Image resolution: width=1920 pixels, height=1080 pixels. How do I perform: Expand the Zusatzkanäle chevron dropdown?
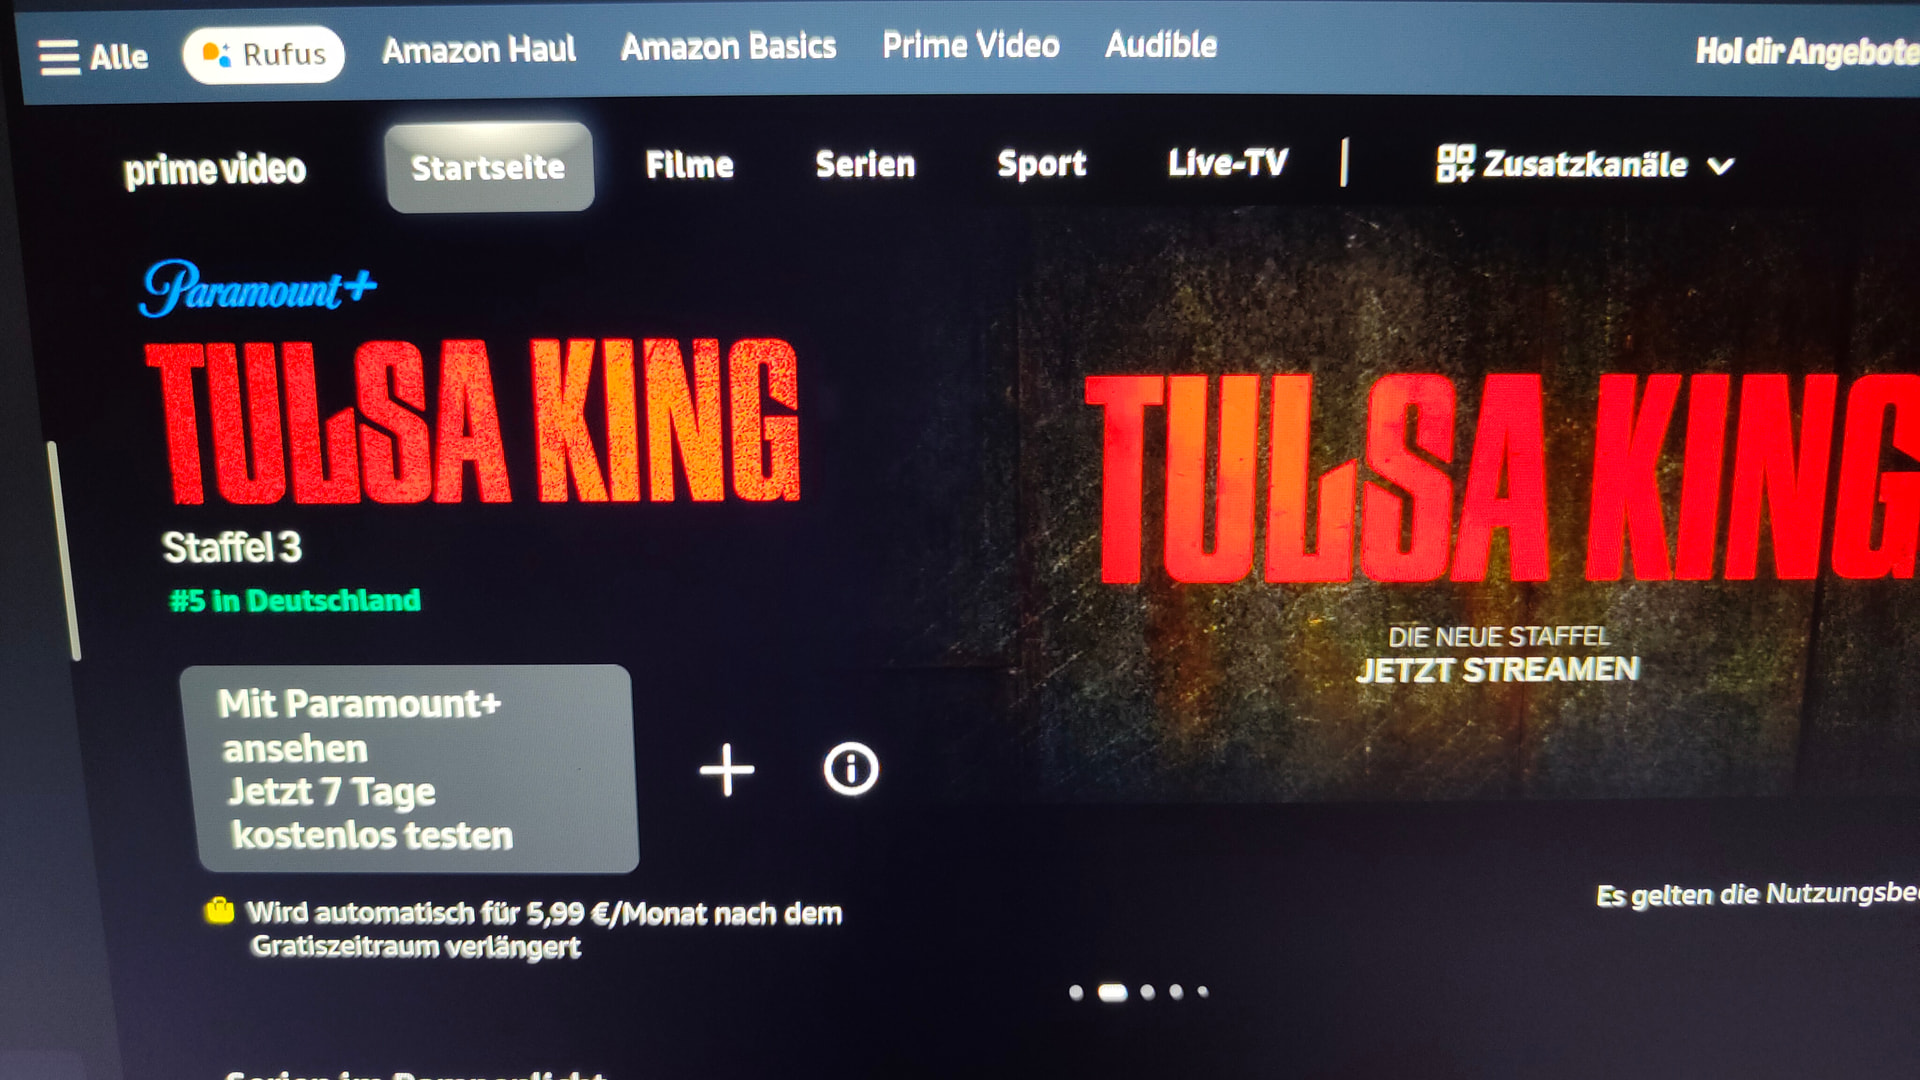(x=1721, y=166)
